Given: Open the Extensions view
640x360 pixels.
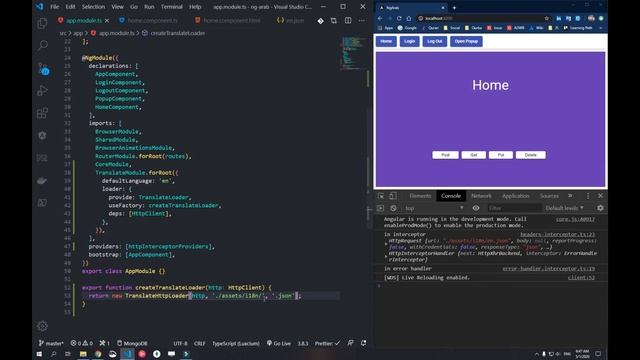Looking at the screenshot, I should point(42,113).
